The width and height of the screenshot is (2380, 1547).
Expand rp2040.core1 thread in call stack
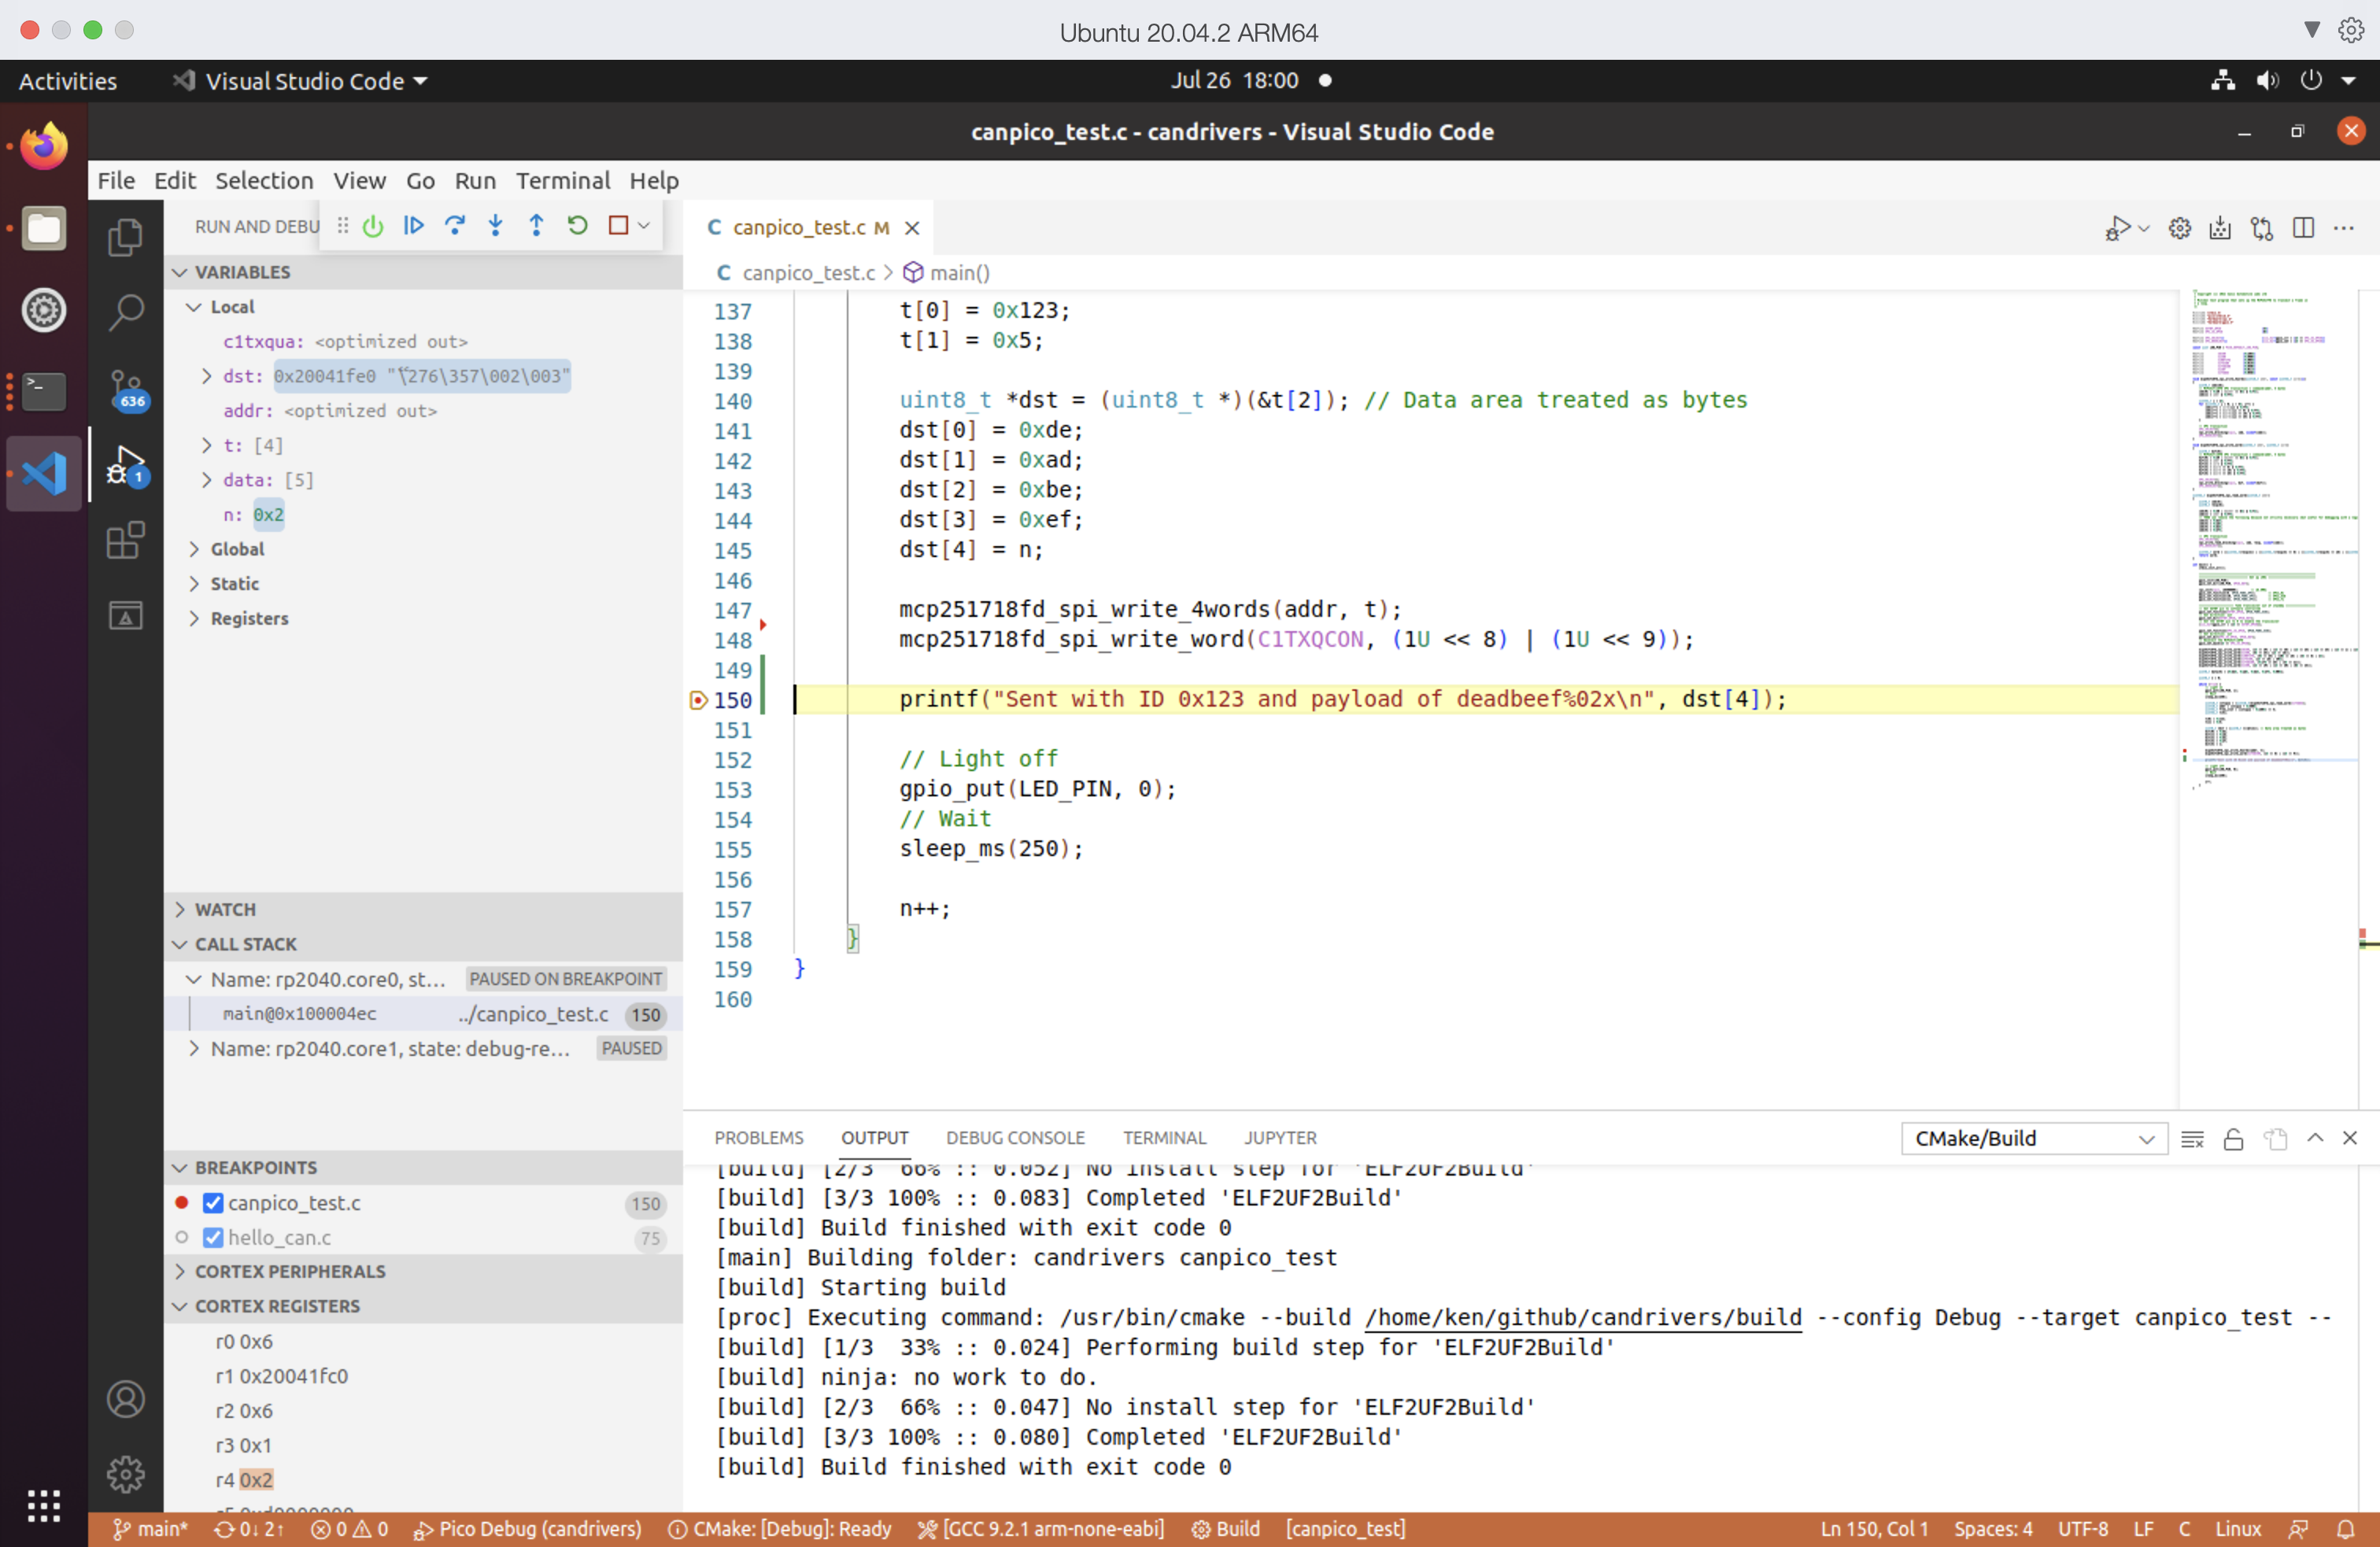tap(194, 1049)
